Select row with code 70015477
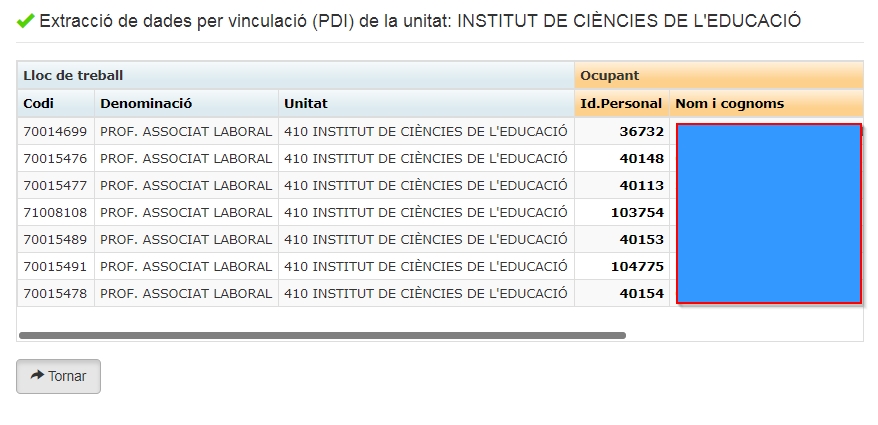Viewport: 878px width, 425px height. tap(56, 185)
